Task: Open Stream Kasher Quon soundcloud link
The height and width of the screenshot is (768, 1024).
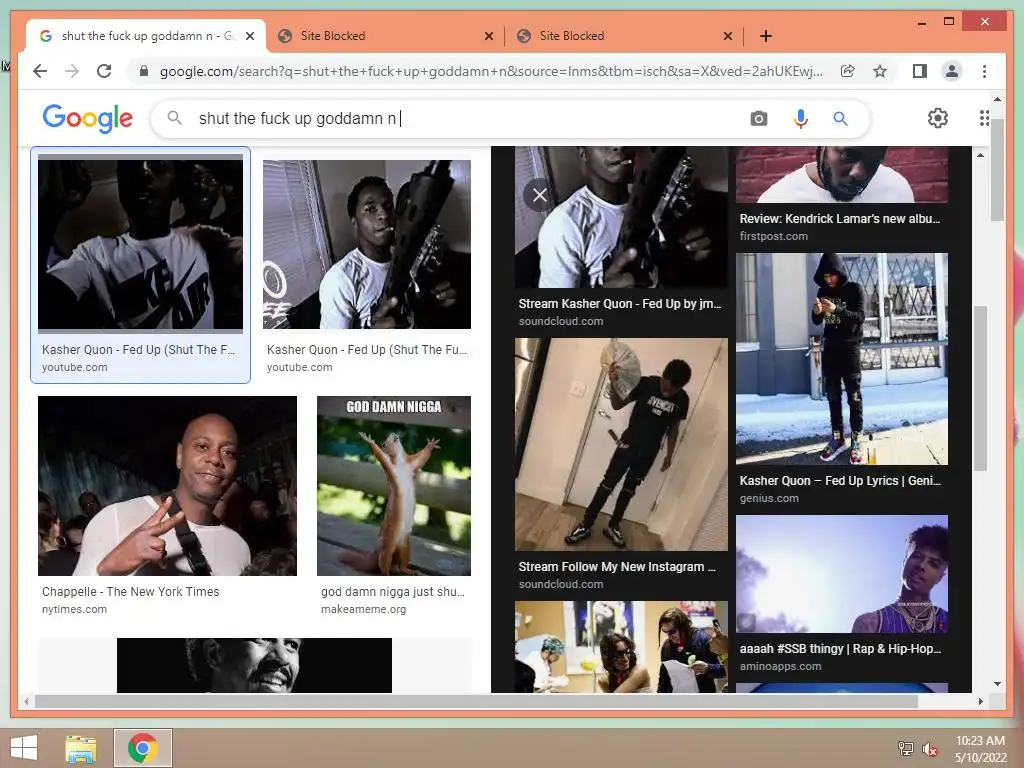Action: [x=620, y=304]
